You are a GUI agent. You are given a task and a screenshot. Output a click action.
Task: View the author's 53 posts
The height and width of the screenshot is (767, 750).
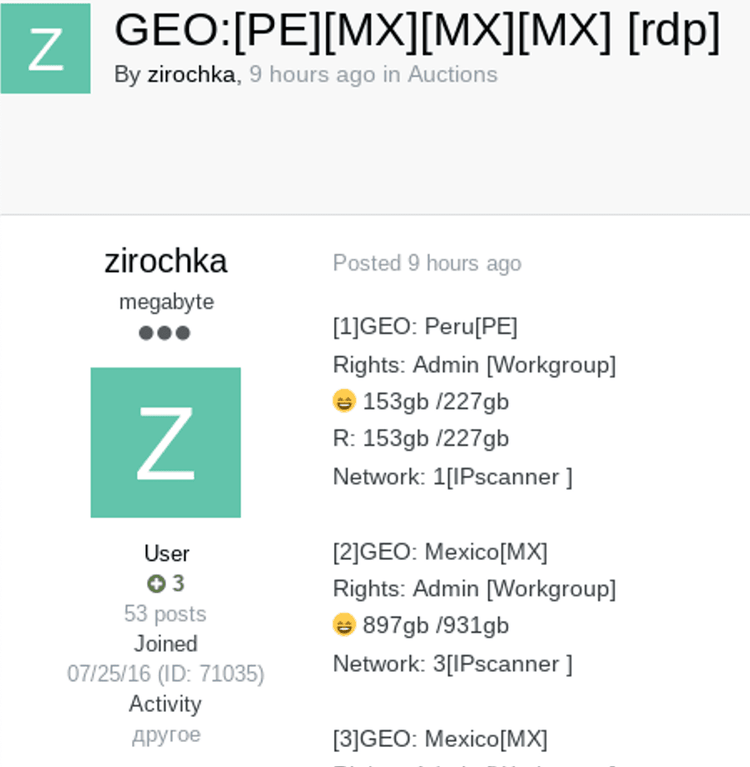click(165, 614)
